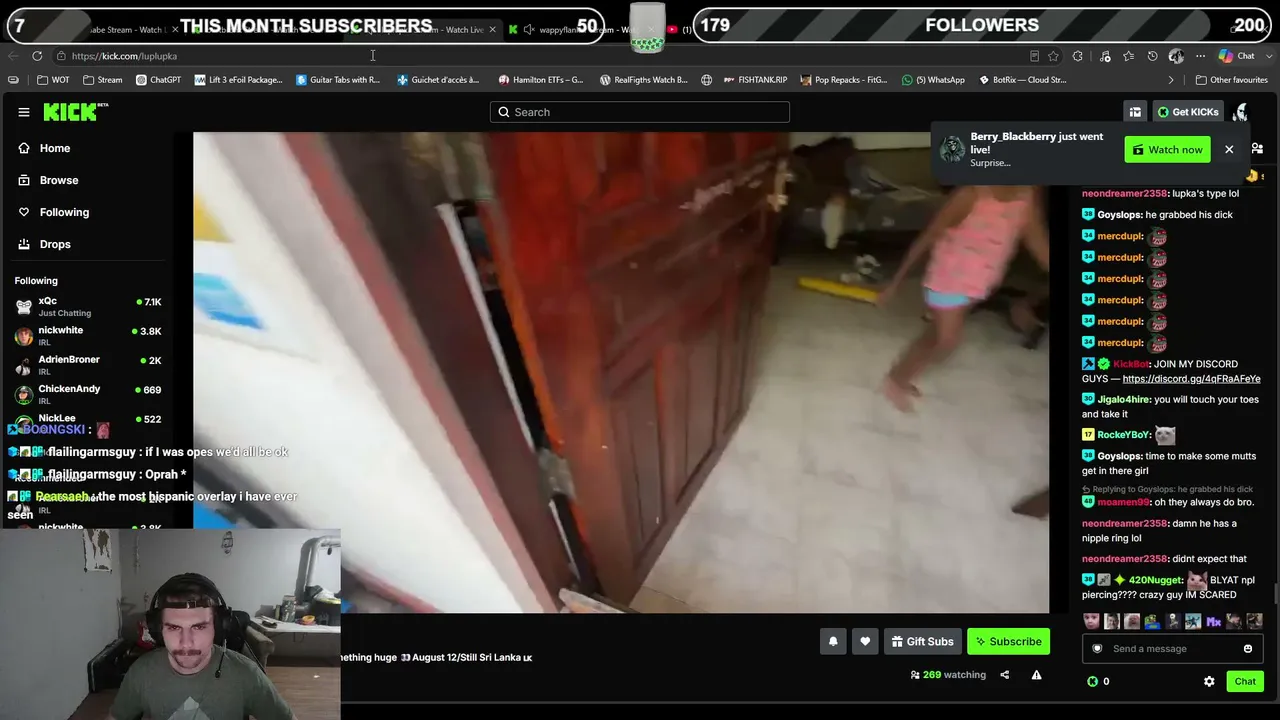The height and width of the screenshot is (720, 1280).
Task: Open the Hamilton ETFs bookmark
Action: [x=540, y=80]
